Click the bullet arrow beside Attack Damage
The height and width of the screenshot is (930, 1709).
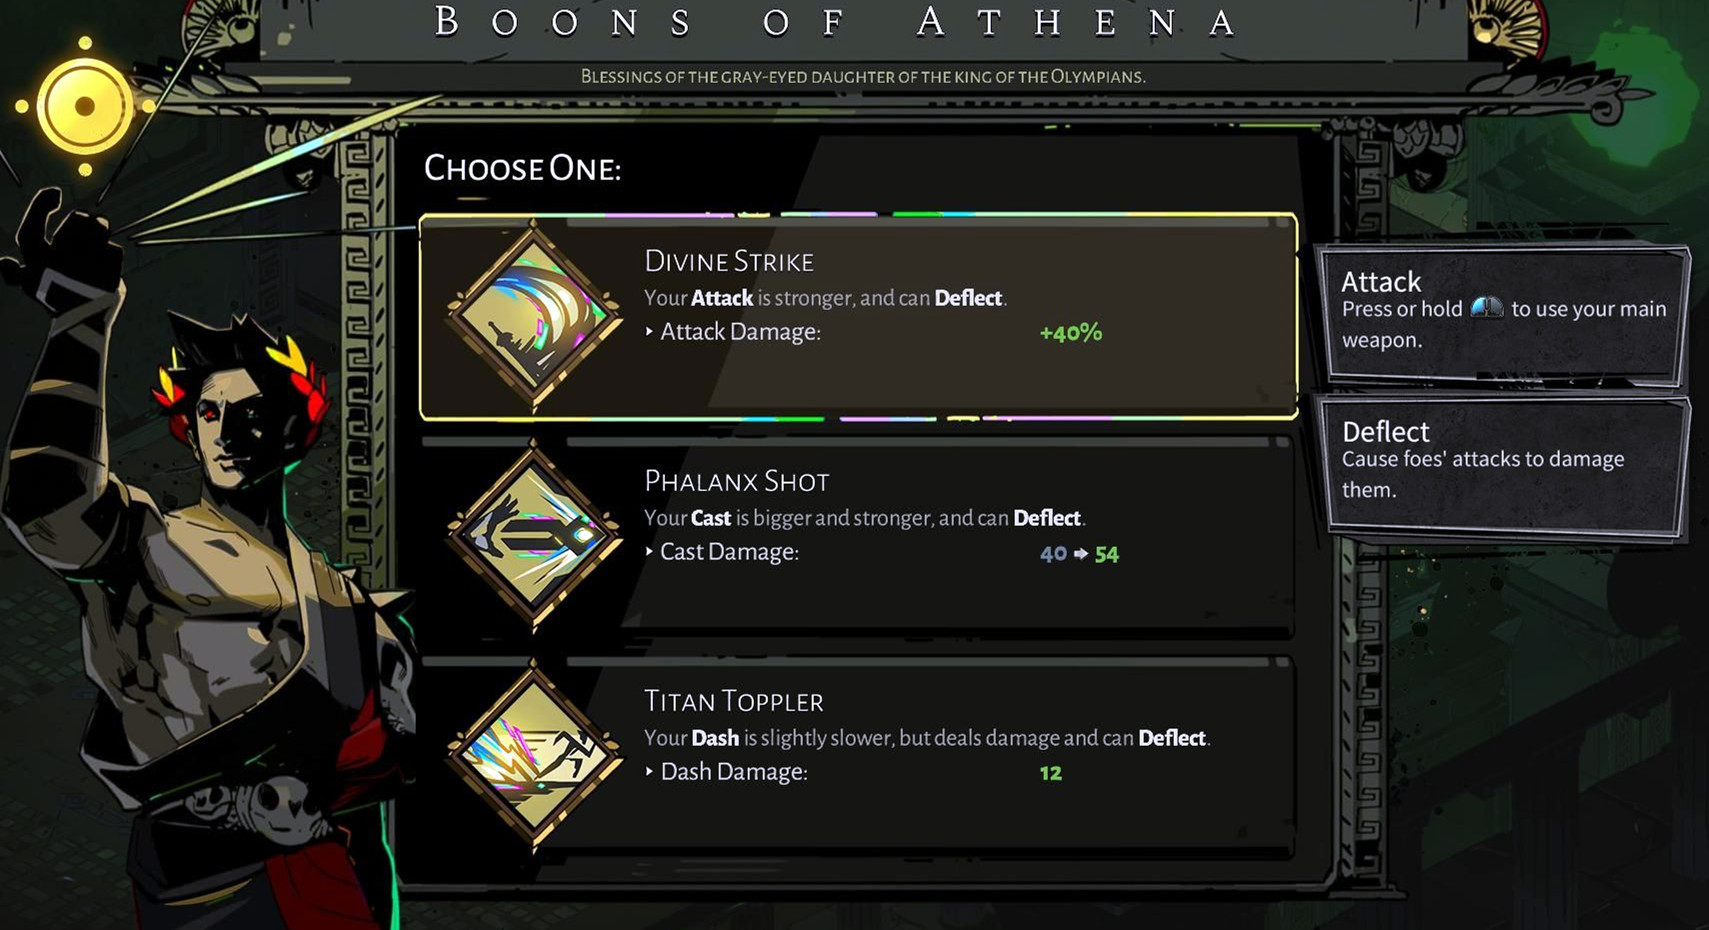[650, 332]
